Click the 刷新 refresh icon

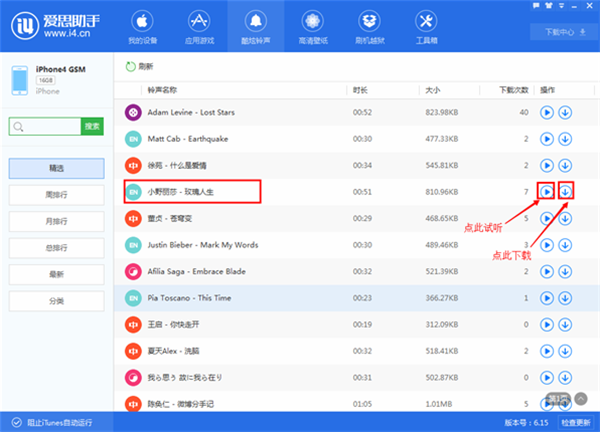(x=130, y=66)
